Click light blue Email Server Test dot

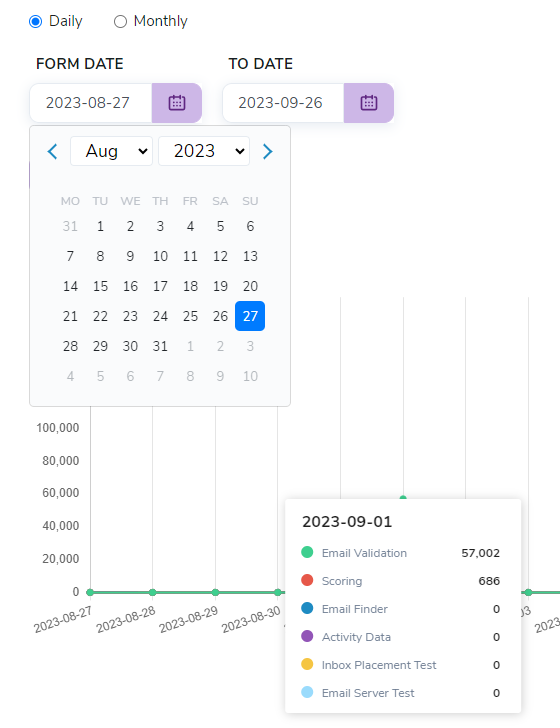[307, 692]
